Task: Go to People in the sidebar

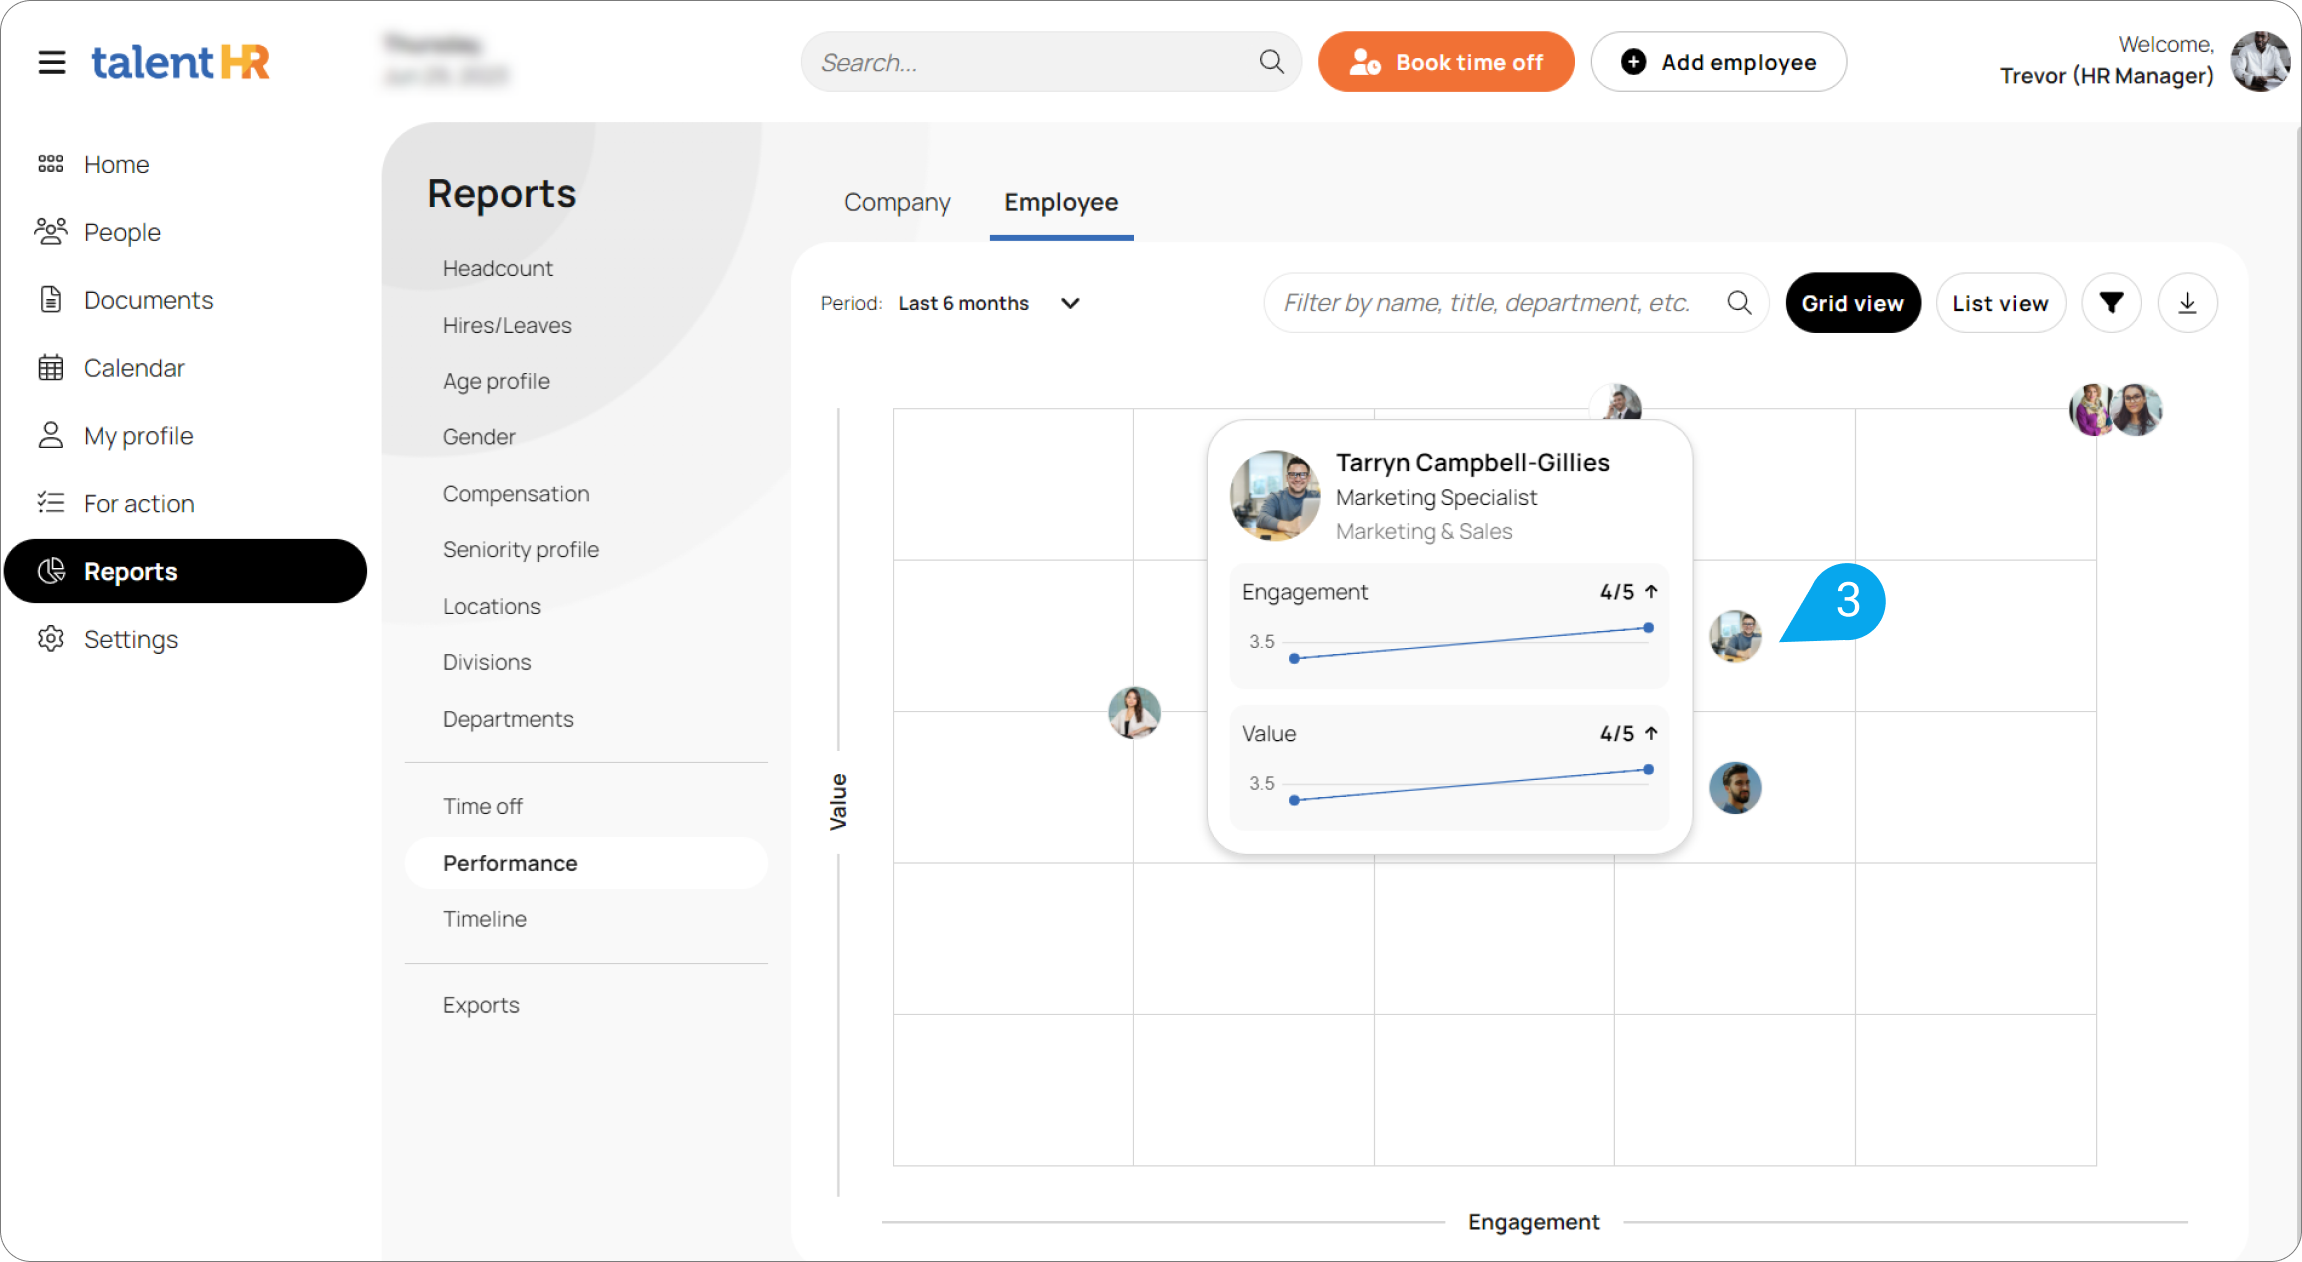Action: [122, 232]
